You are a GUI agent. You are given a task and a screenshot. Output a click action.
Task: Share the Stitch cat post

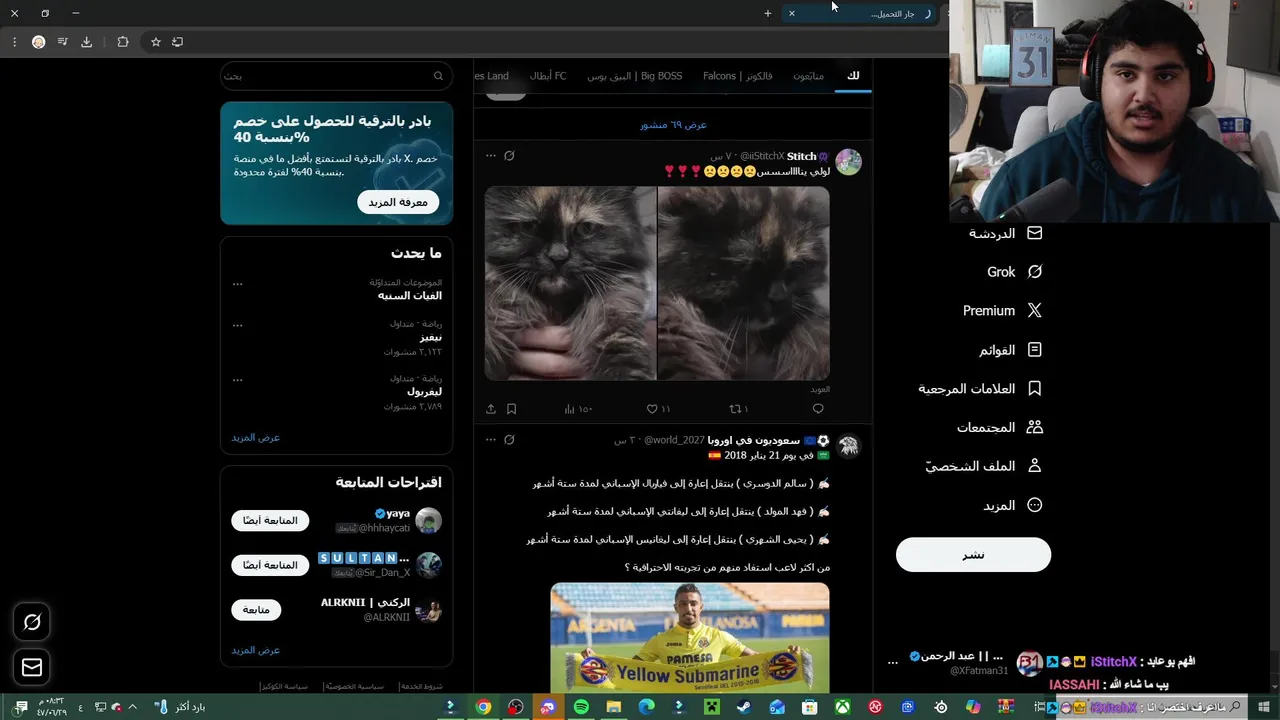pos(491,409)
